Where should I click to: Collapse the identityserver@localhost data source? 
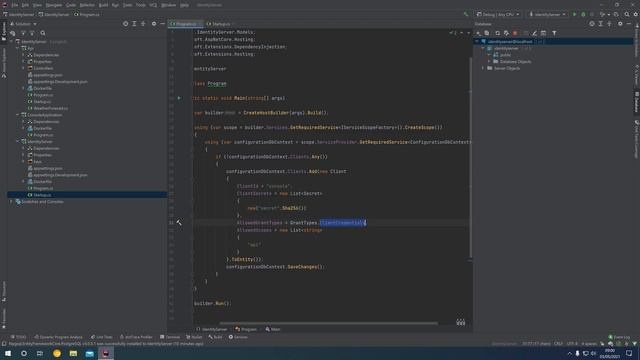477,42
